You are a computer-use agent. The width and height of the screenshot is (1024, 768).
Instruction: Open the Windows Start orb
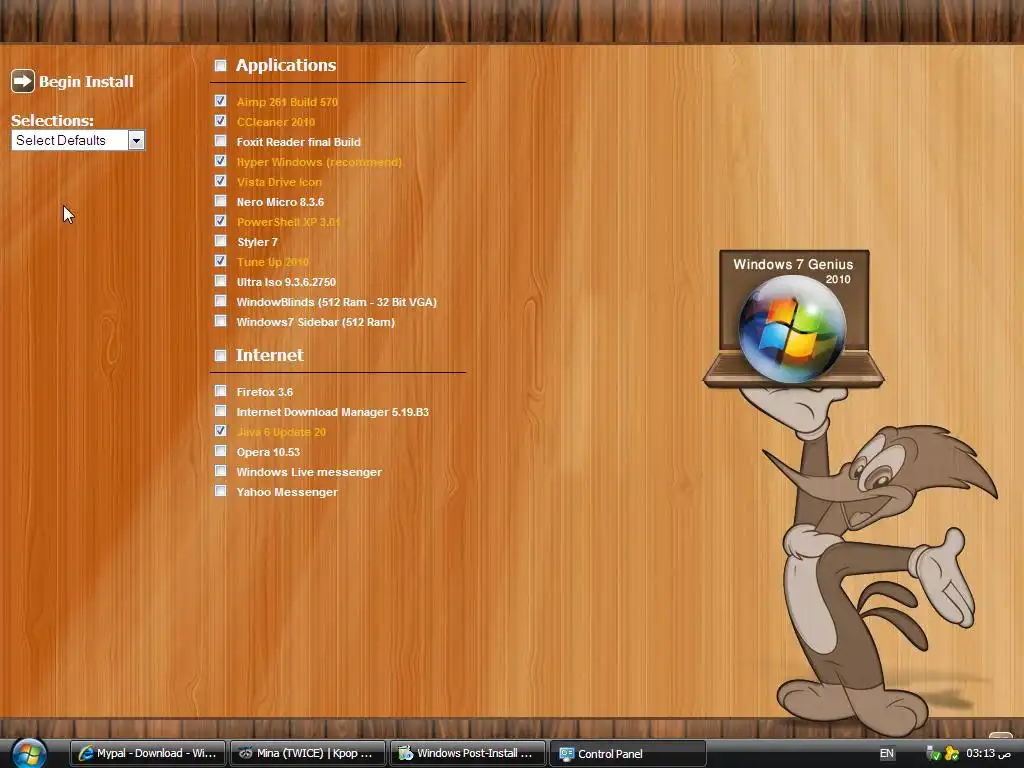point(29,753)
